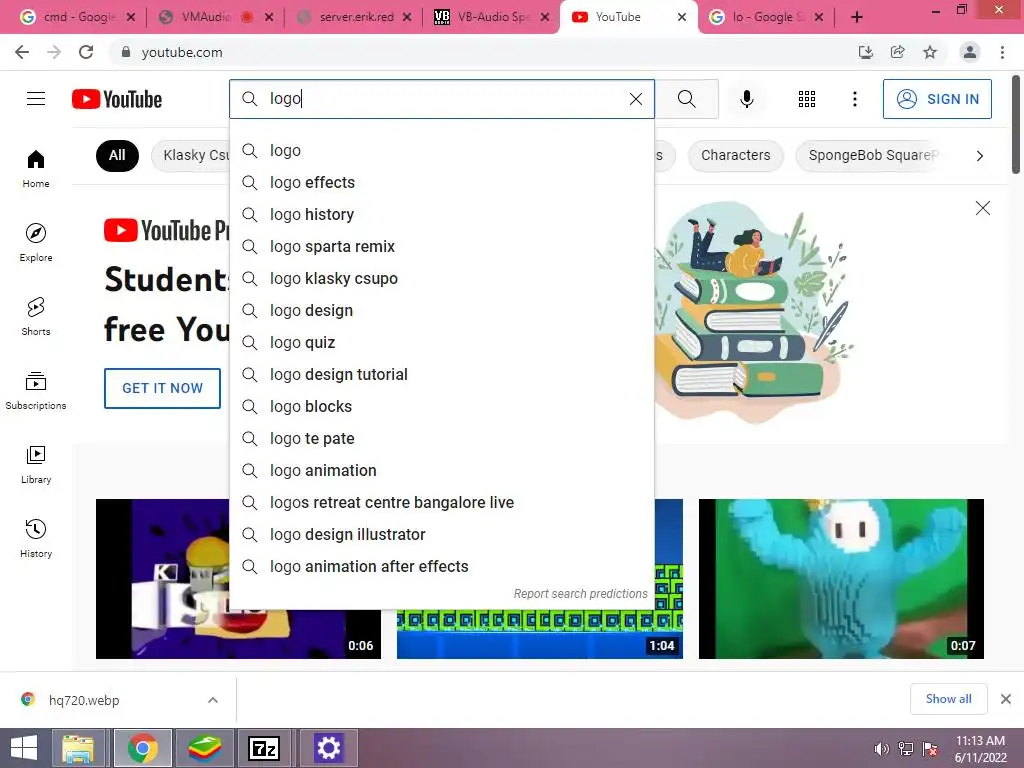This screenshot has height=768, width=1024.
Task: Choose suggestion "logos retreat centre bangalore live"
Action: tap(441, 502)
